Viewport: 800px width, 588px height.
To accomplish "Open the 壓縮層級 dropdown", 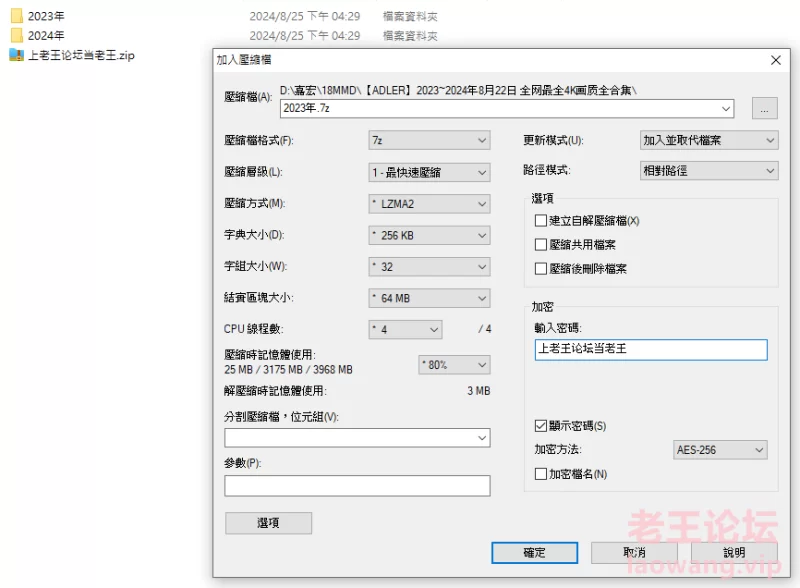I will 429,173.
